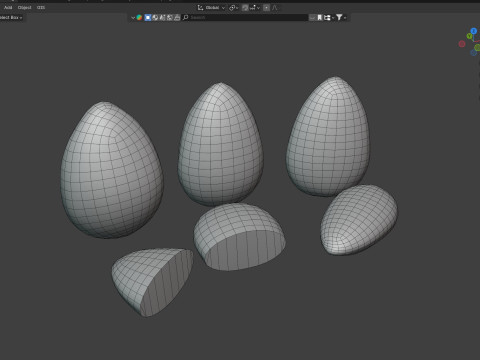Toggle the highlighted blue square filter icon

148,17
